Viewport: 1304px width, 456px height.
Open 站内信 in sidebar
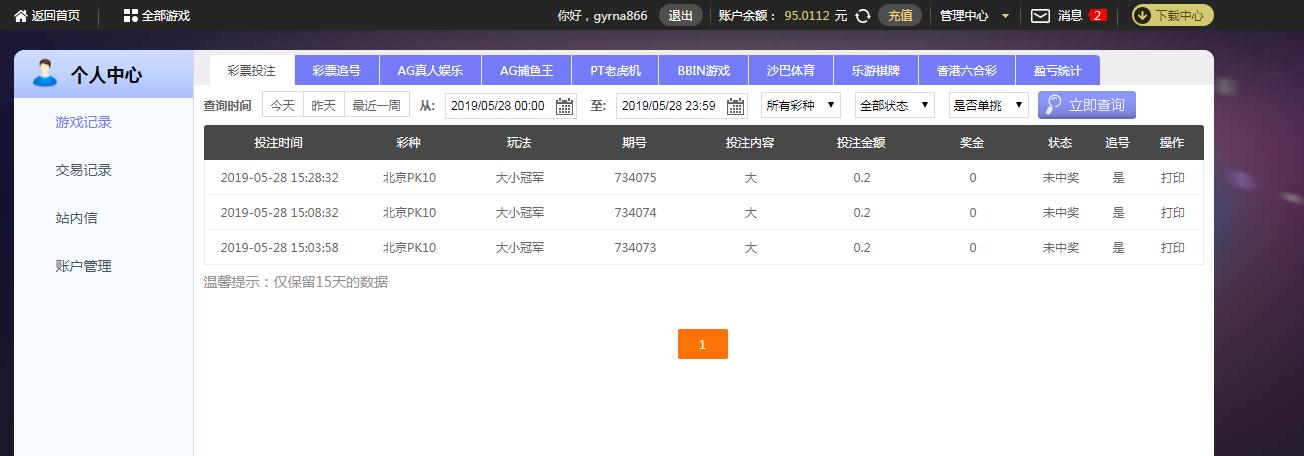click(77, 218)
